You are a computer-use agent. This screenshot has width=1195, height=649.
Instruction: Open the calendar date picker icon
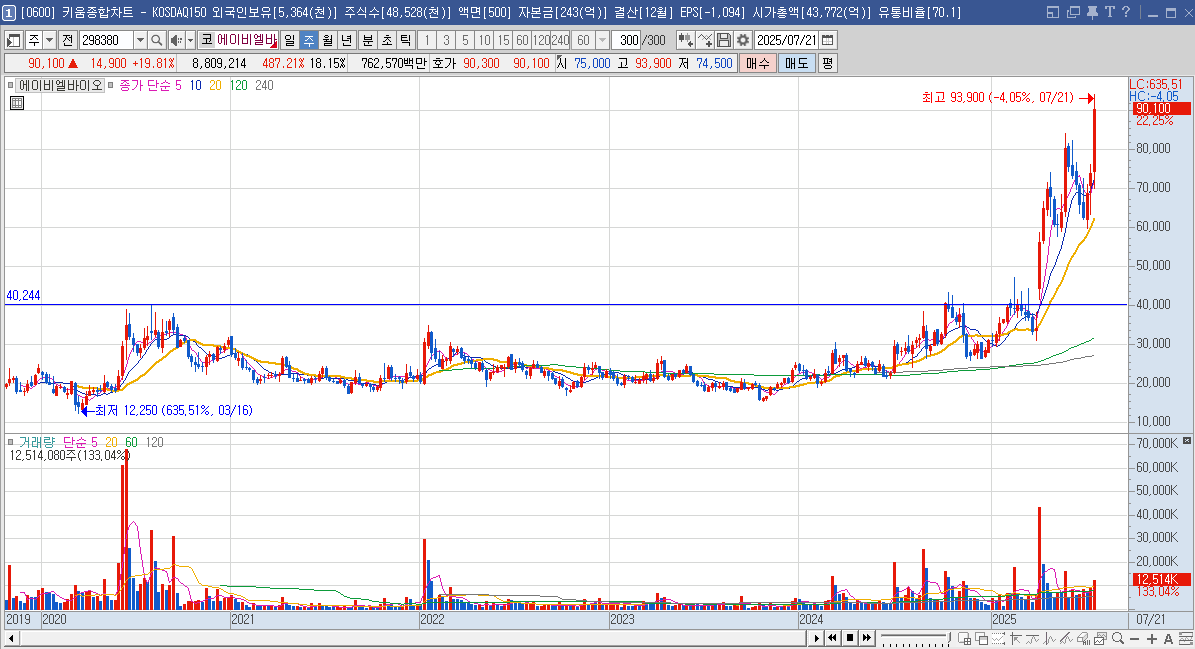[x=828, y=40]
